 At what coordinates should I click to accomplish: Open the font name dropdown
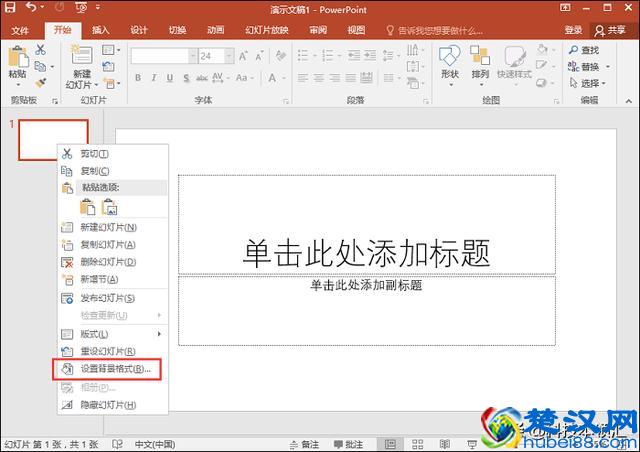[193, 56]
